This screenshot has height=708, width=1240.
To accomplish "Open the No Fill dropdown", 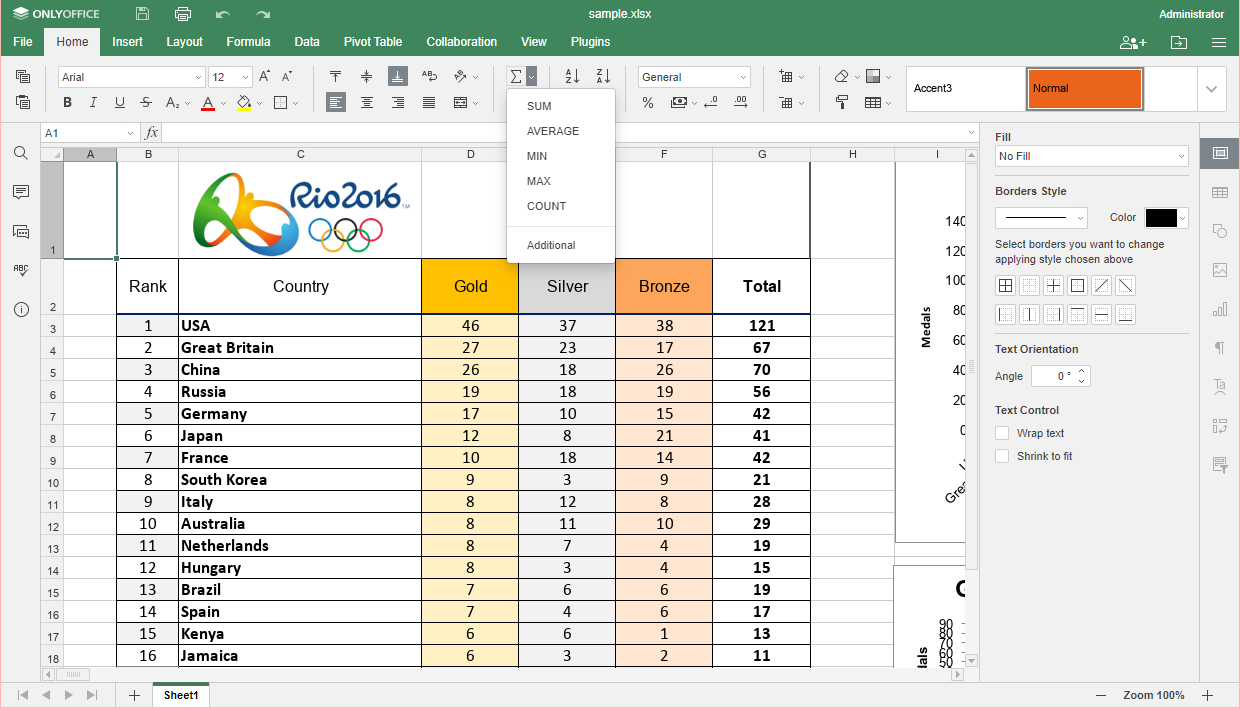I will pos(1091,156).
